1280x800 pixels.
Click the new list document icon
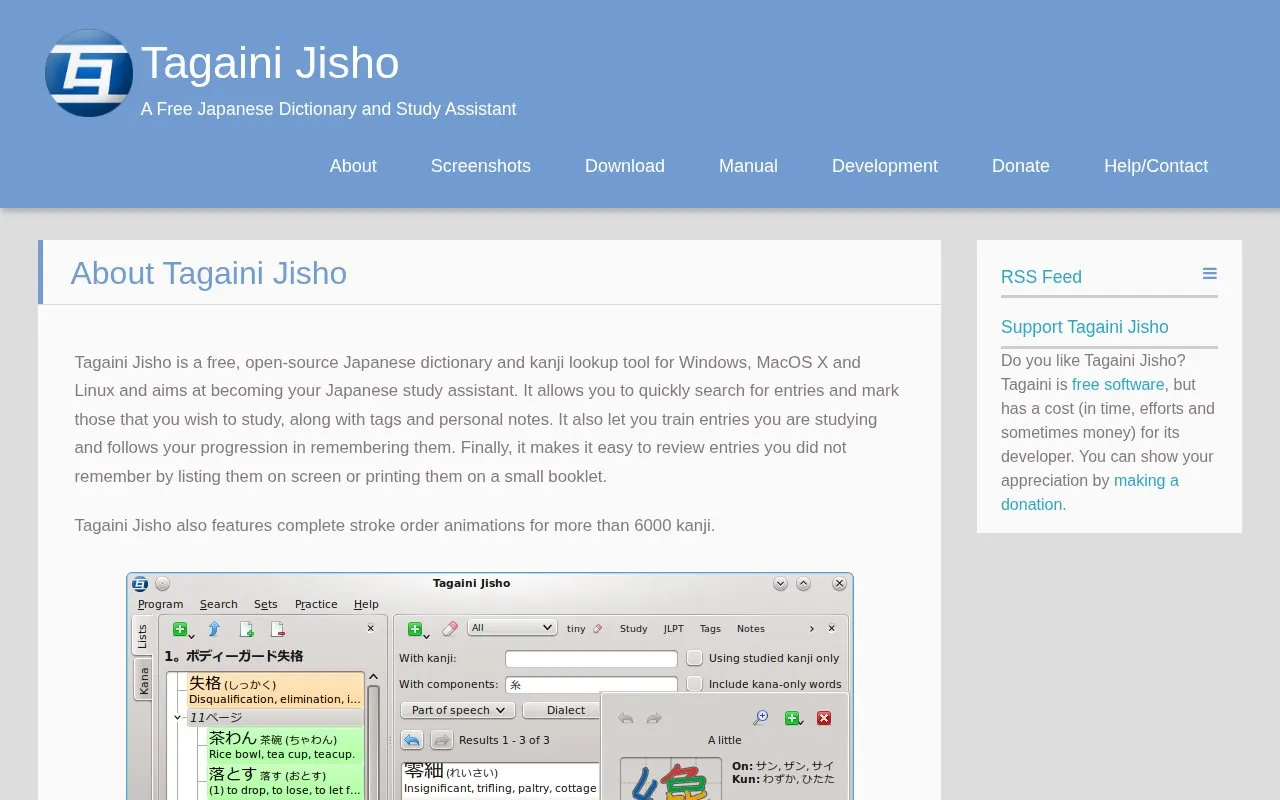246,629
